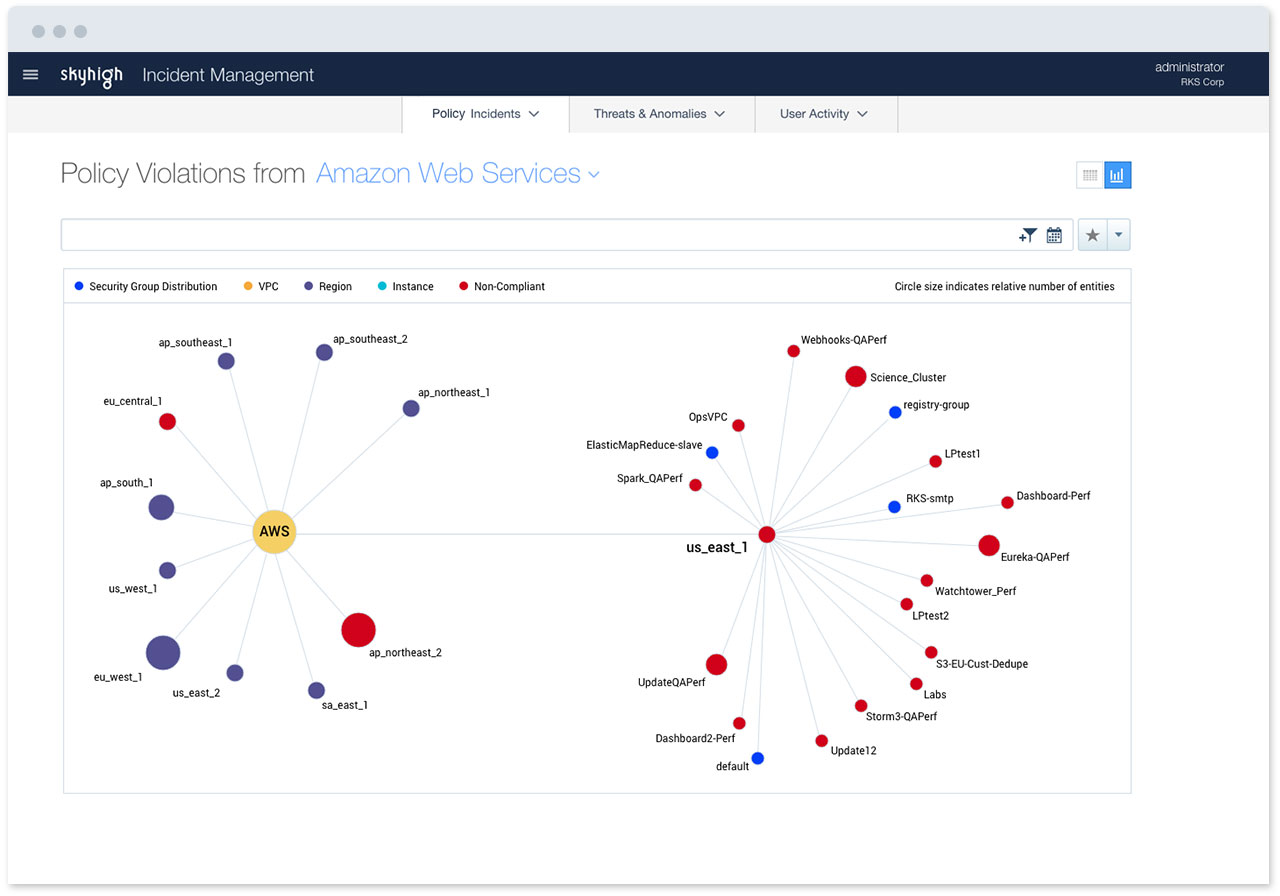Select the Dashboard2-Perf node

click(739, 723)
